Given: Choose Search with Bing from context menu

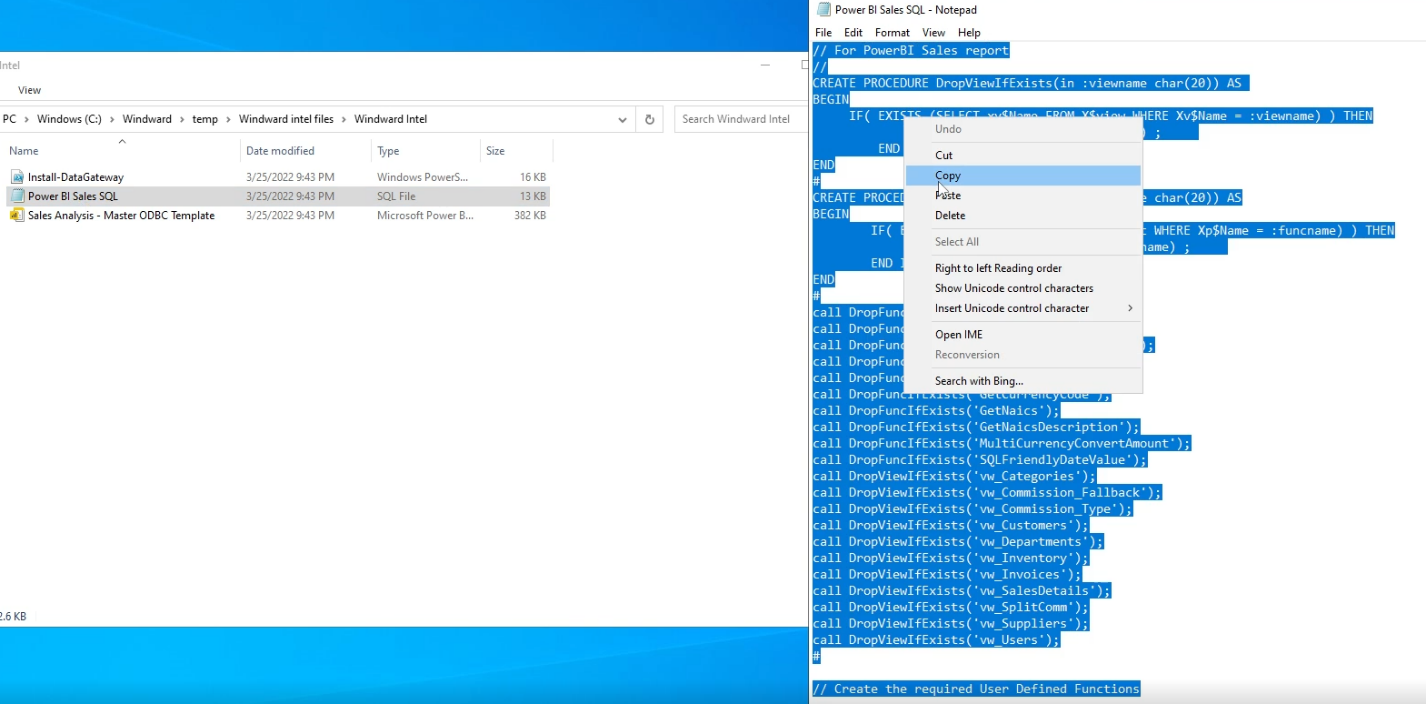Looking at the screenshot, I should click(1023, 381).
